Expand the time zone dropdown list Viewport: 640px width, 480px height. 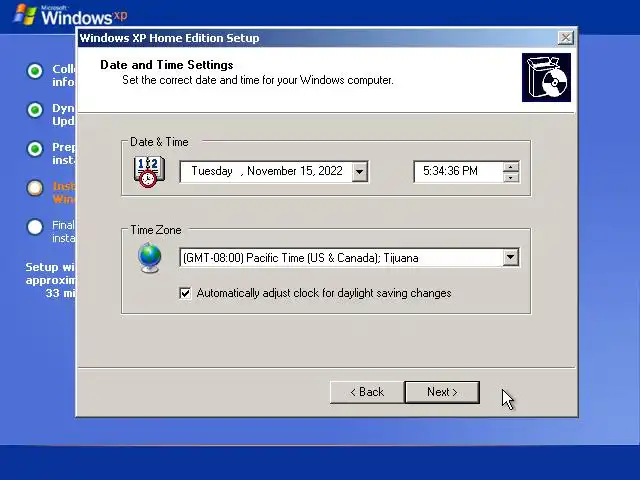[510, 258]
